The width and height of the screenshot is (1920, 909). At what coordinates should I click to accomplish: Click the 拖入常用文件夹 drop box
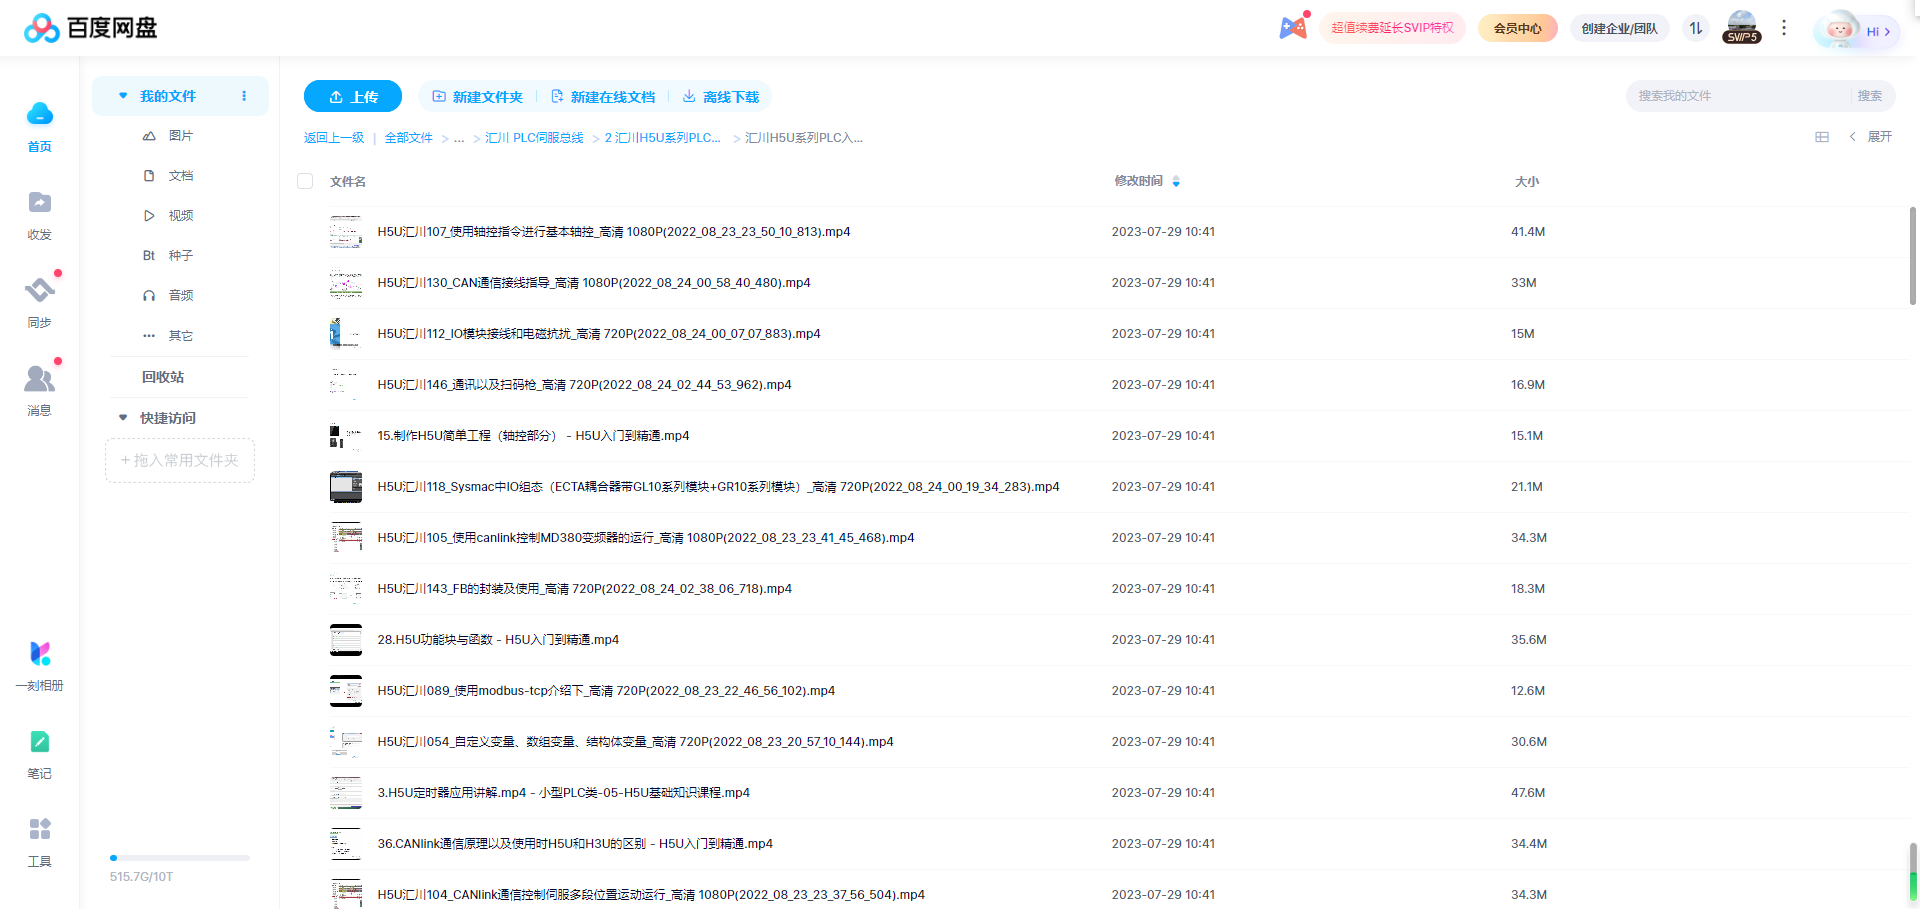tap(180, 460)
